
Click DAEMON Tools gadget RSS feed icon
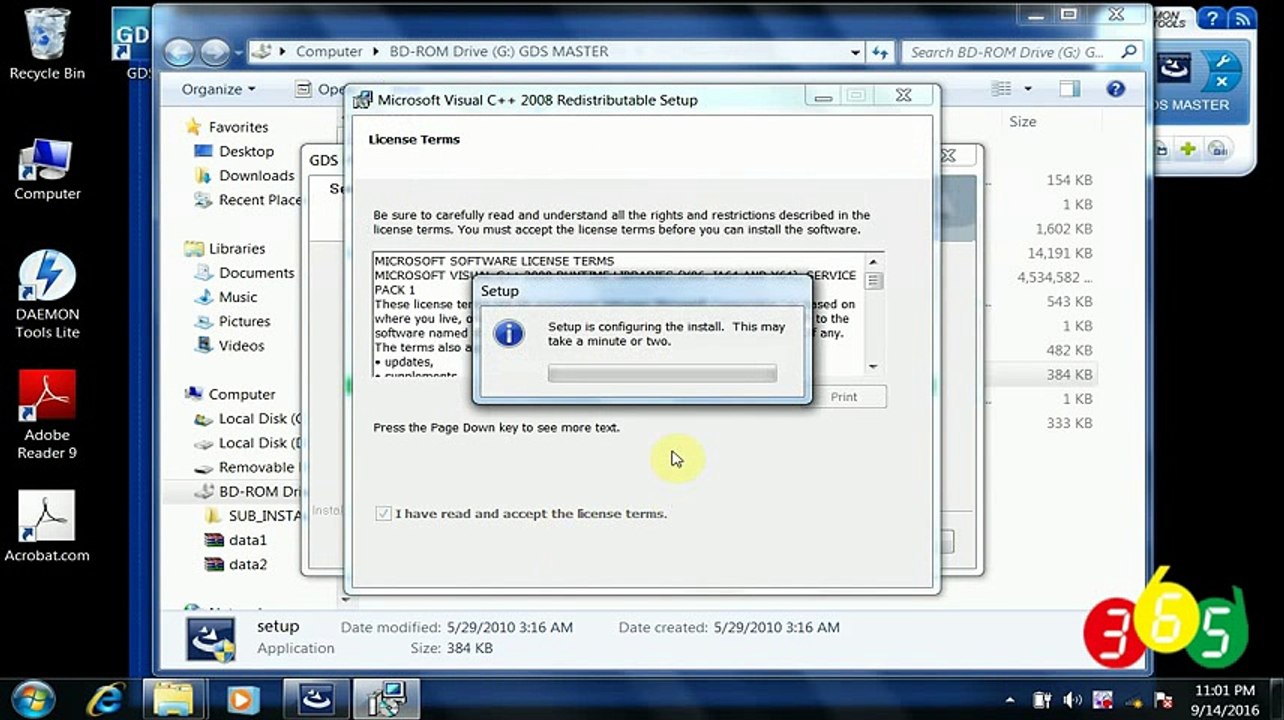tap(1241, 18)
